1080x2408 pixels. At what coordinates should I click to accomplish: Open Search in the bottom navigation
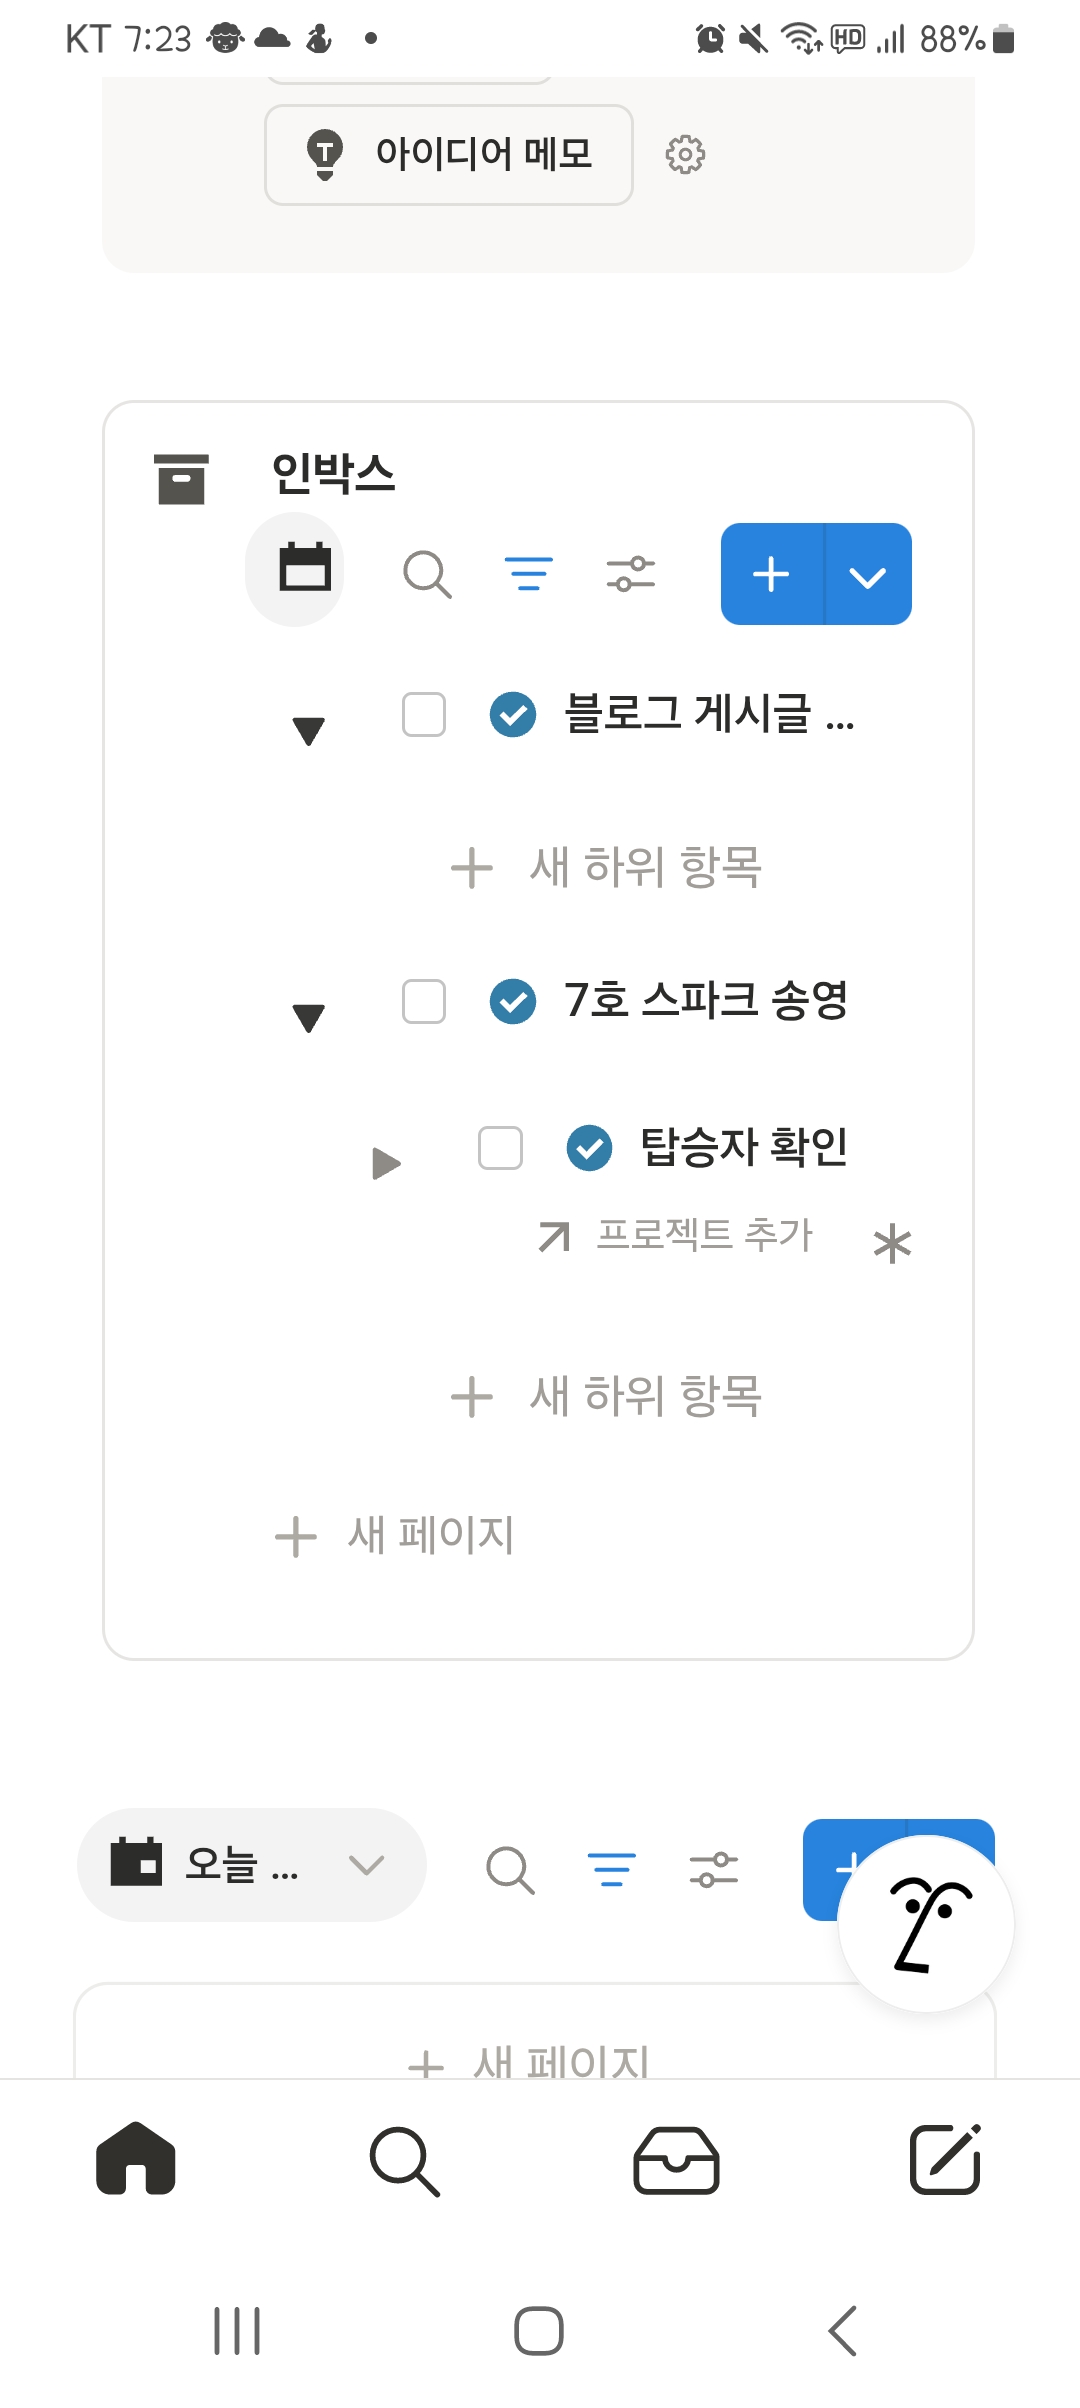[x=404, y=2160]
